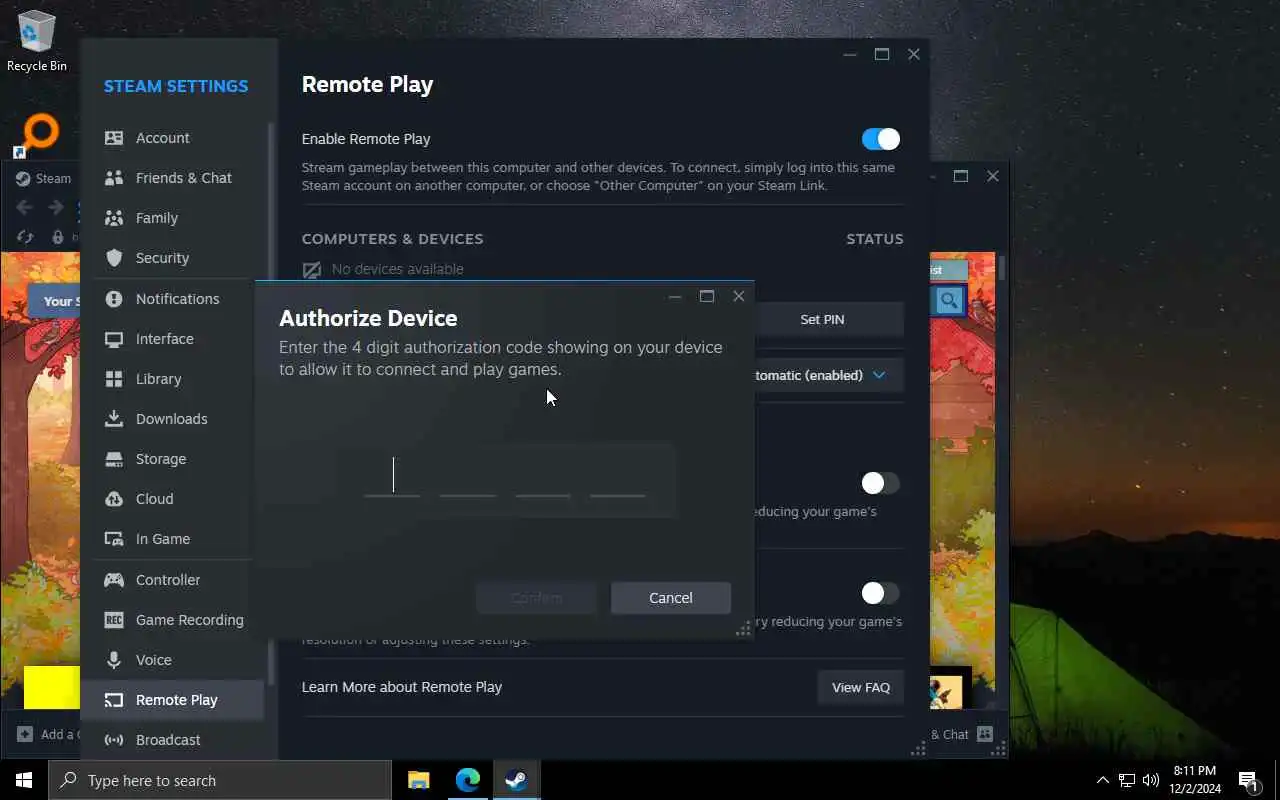Image resolution: width=1280 pixels, height=800 pixels.
Task: Click the Steam taskbar icon
Action: point(517,780)
